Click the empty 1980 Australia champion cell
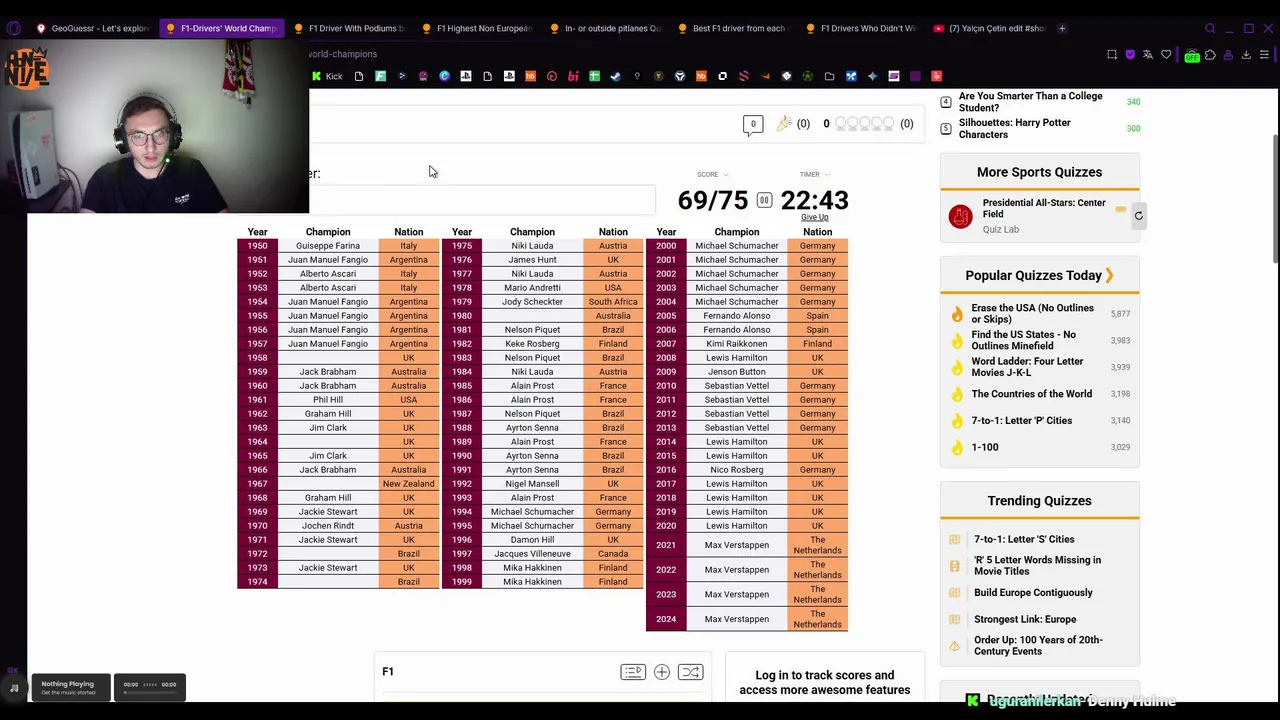Screen dimensions: 1280x720 [532, 316]
